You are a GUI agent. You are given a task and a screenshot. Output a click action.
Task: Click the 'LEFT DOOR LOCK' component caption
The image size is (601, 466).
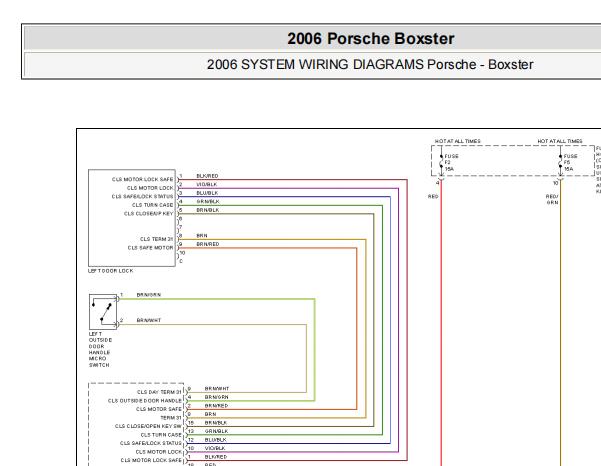click(x=111, y=271)
